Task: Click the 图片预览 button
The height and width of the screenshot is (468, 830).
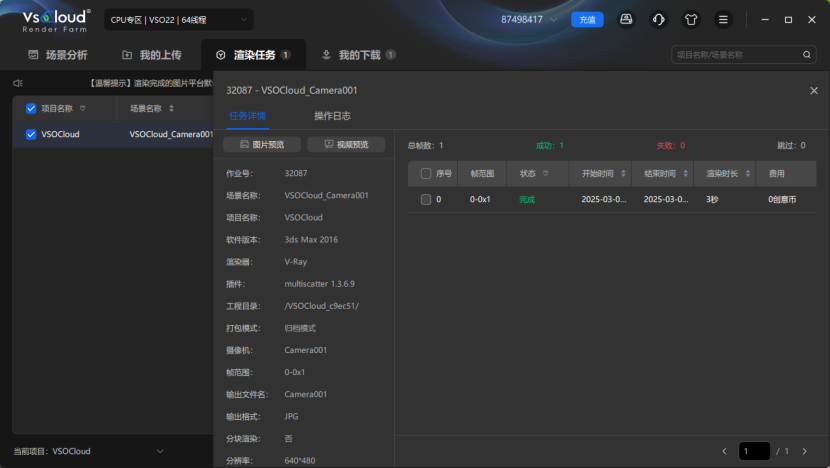Action: 262,145
